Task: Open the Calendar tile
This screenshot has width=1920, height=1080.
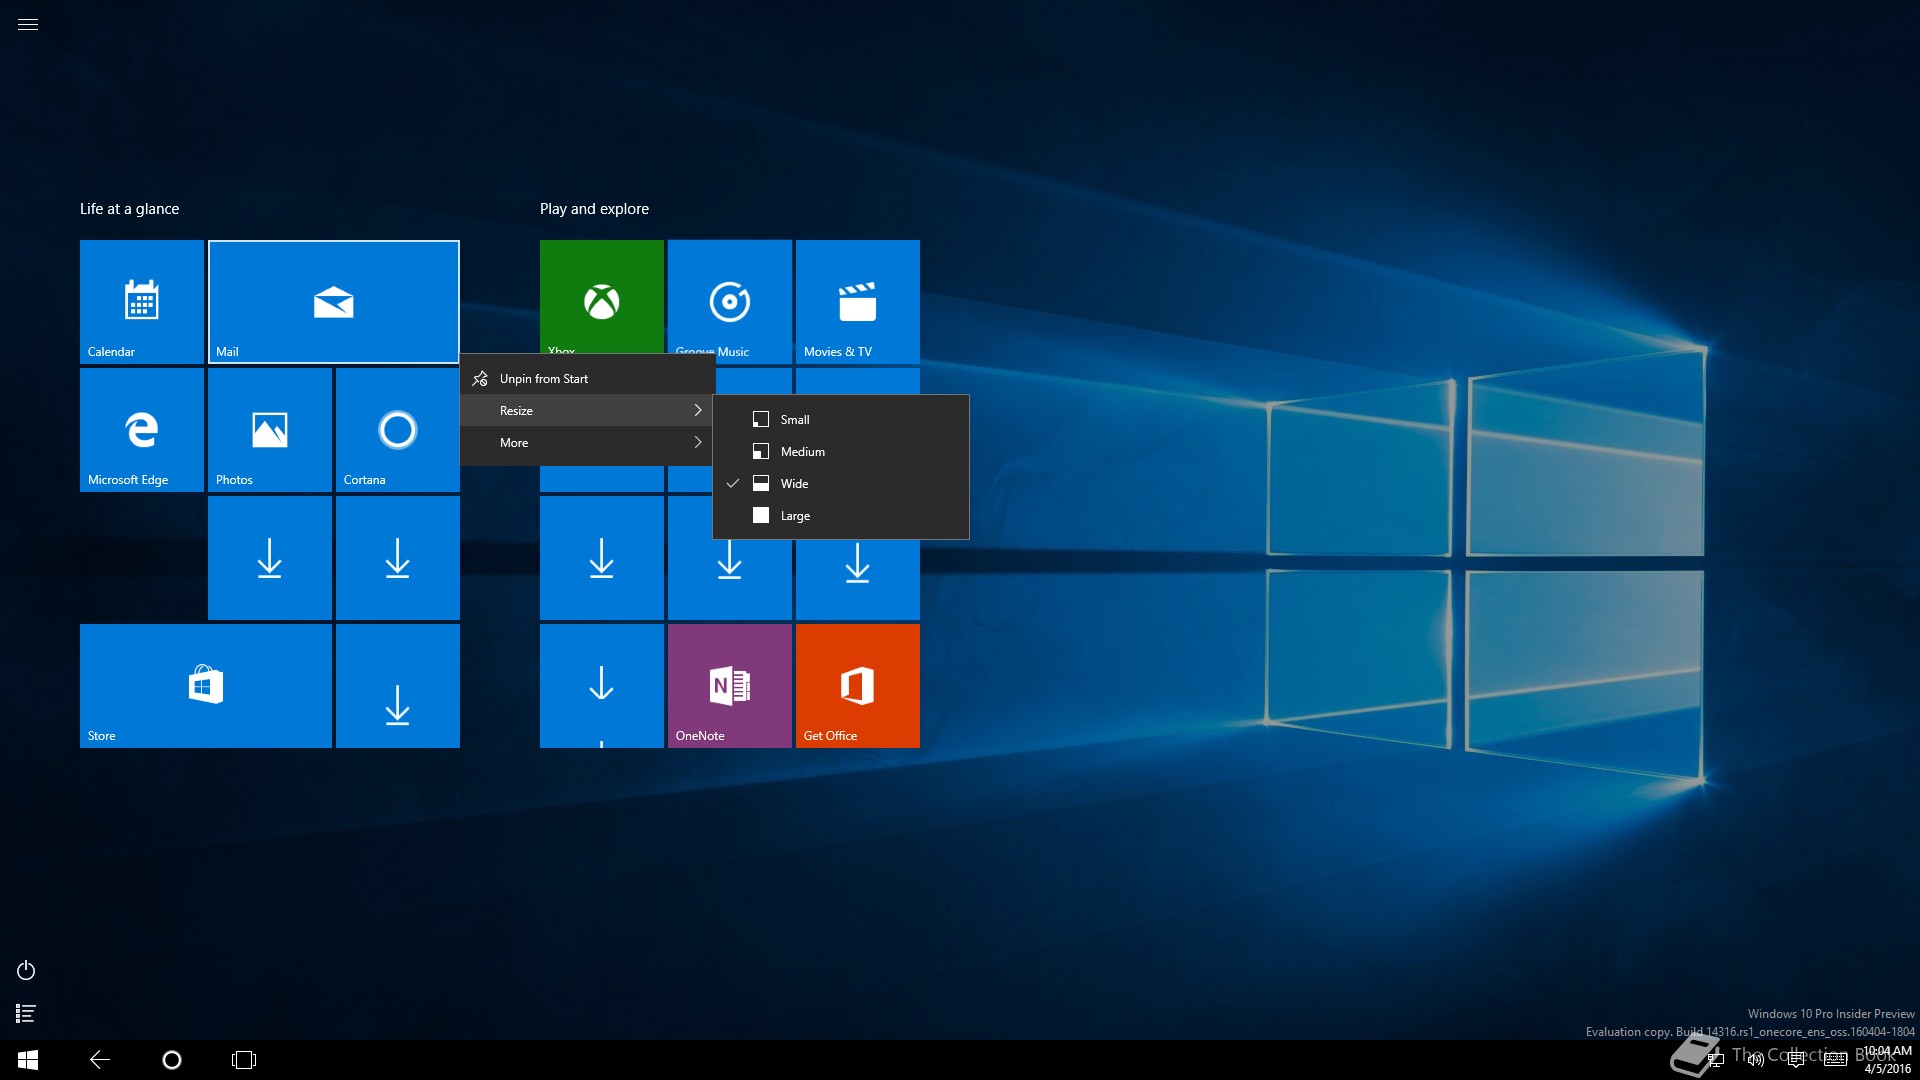Action: (142, 302)
